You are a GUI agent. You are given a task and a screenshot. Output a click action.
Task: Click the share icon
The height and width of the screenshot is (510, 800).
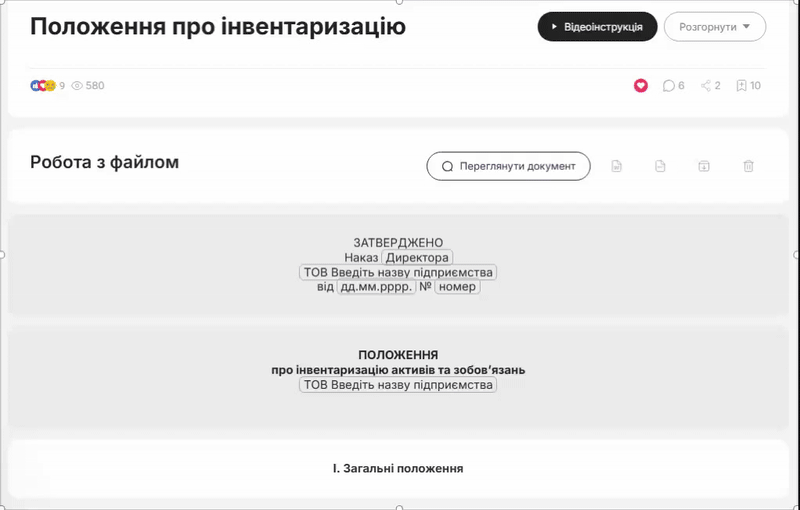(706, 86)
